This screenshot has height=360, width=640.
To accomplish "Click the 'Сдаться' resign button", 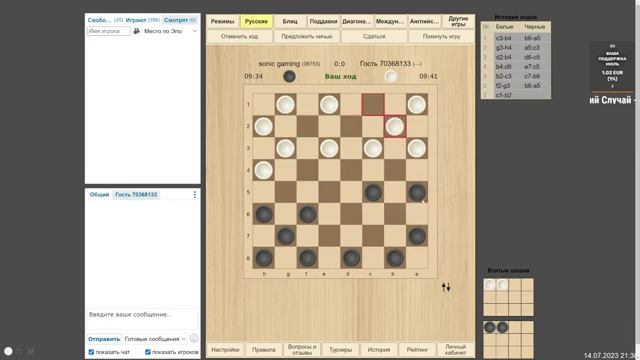I will pos(374,36).
